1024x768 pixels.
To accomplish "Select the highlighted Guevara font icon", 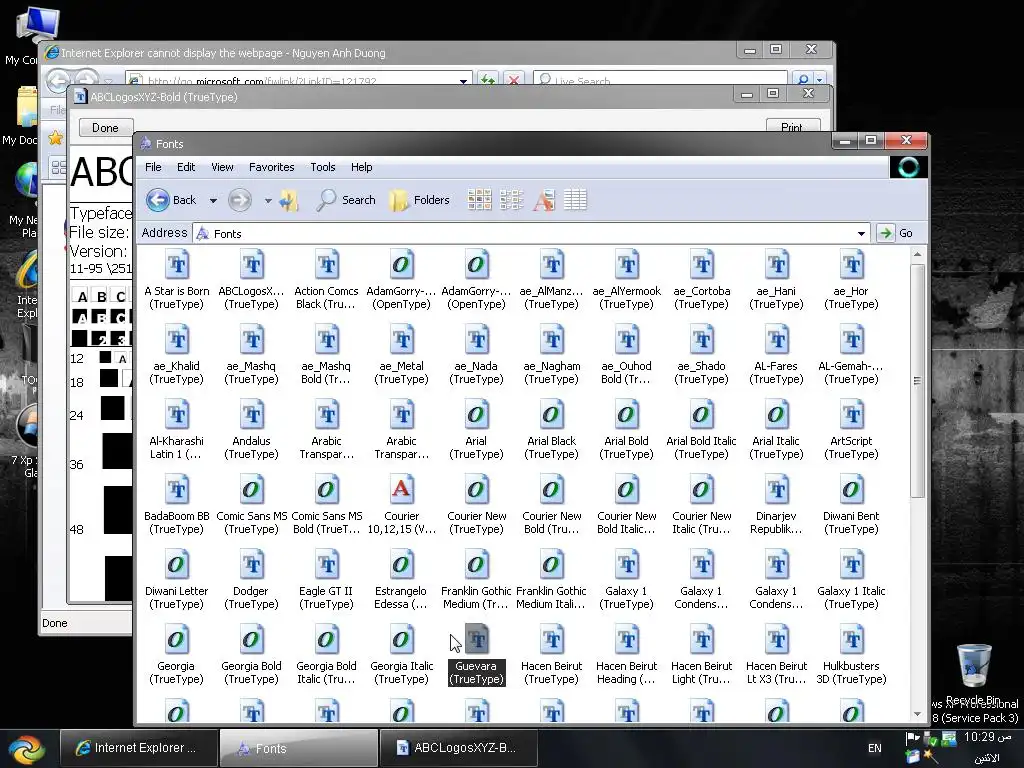I will pyautogui.click(x=477, y=641).
